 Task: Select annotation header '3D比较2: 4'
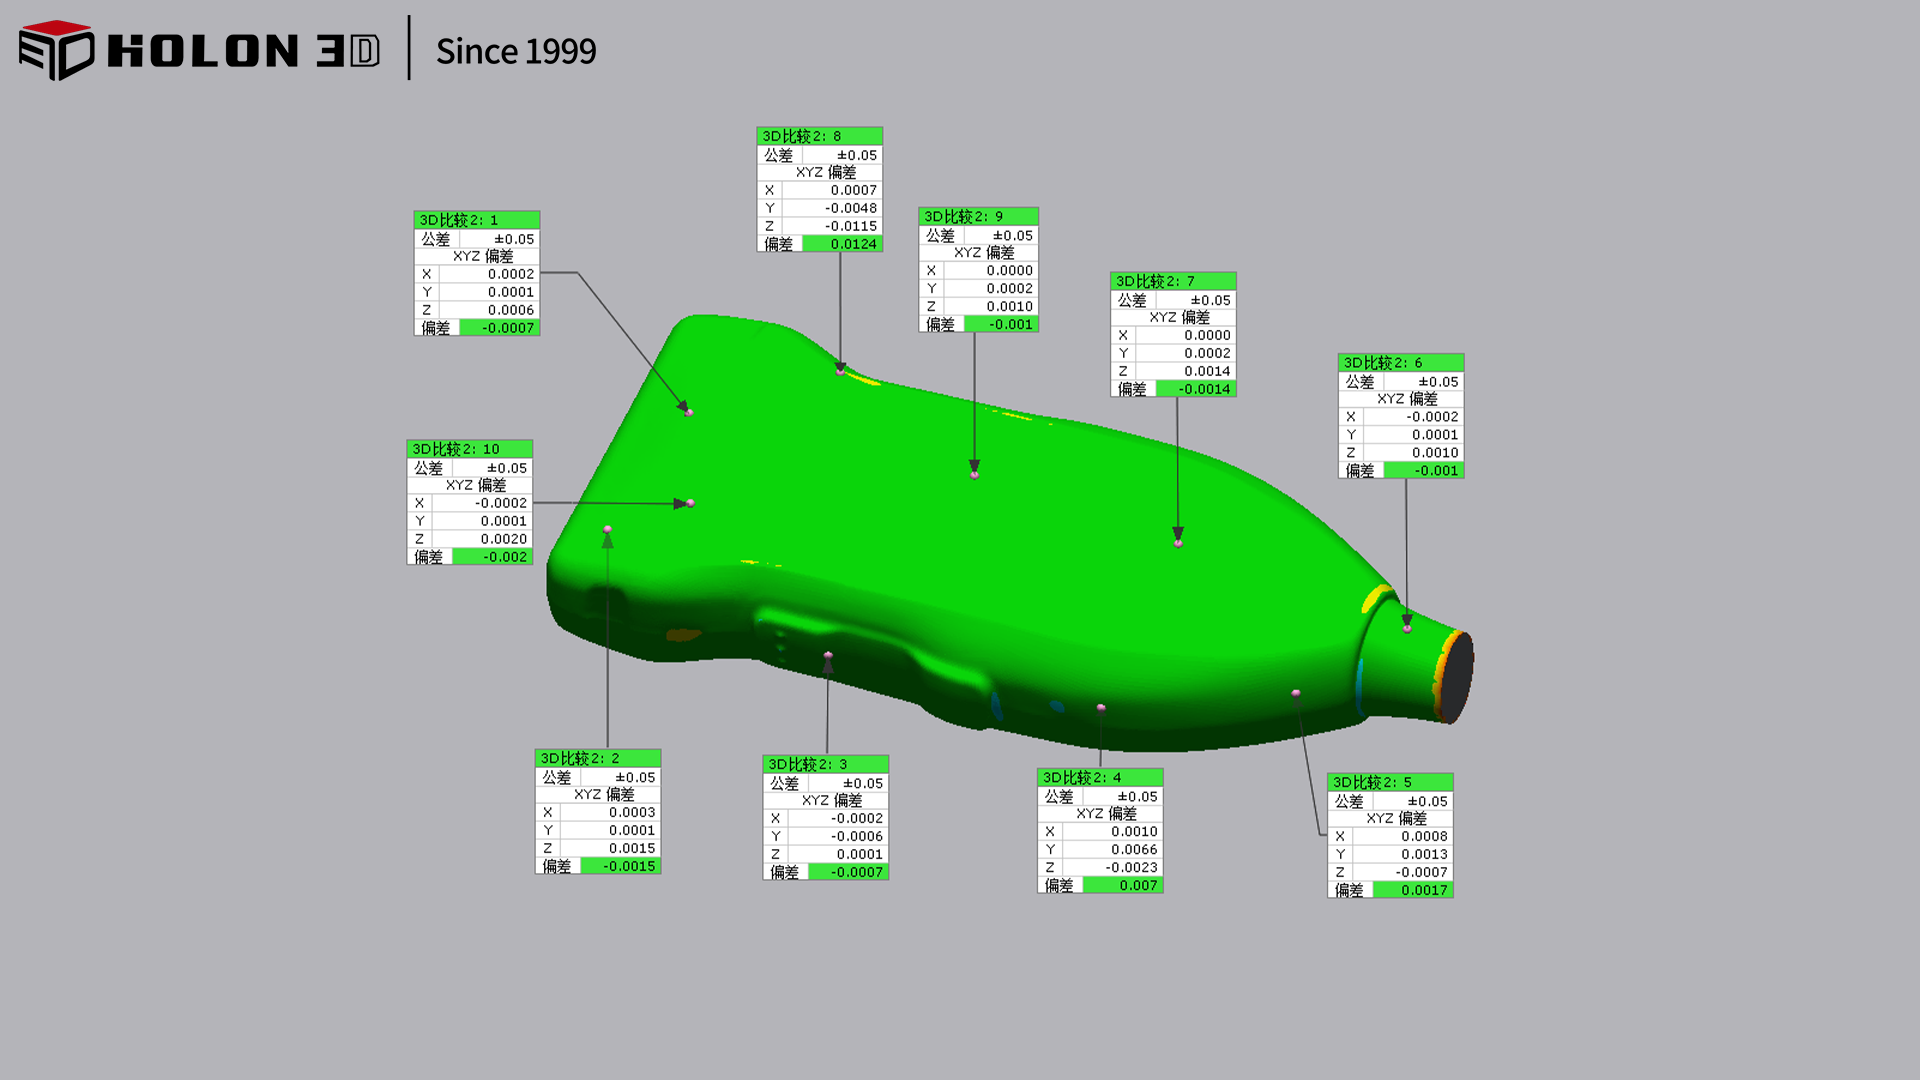(1099, 777)
